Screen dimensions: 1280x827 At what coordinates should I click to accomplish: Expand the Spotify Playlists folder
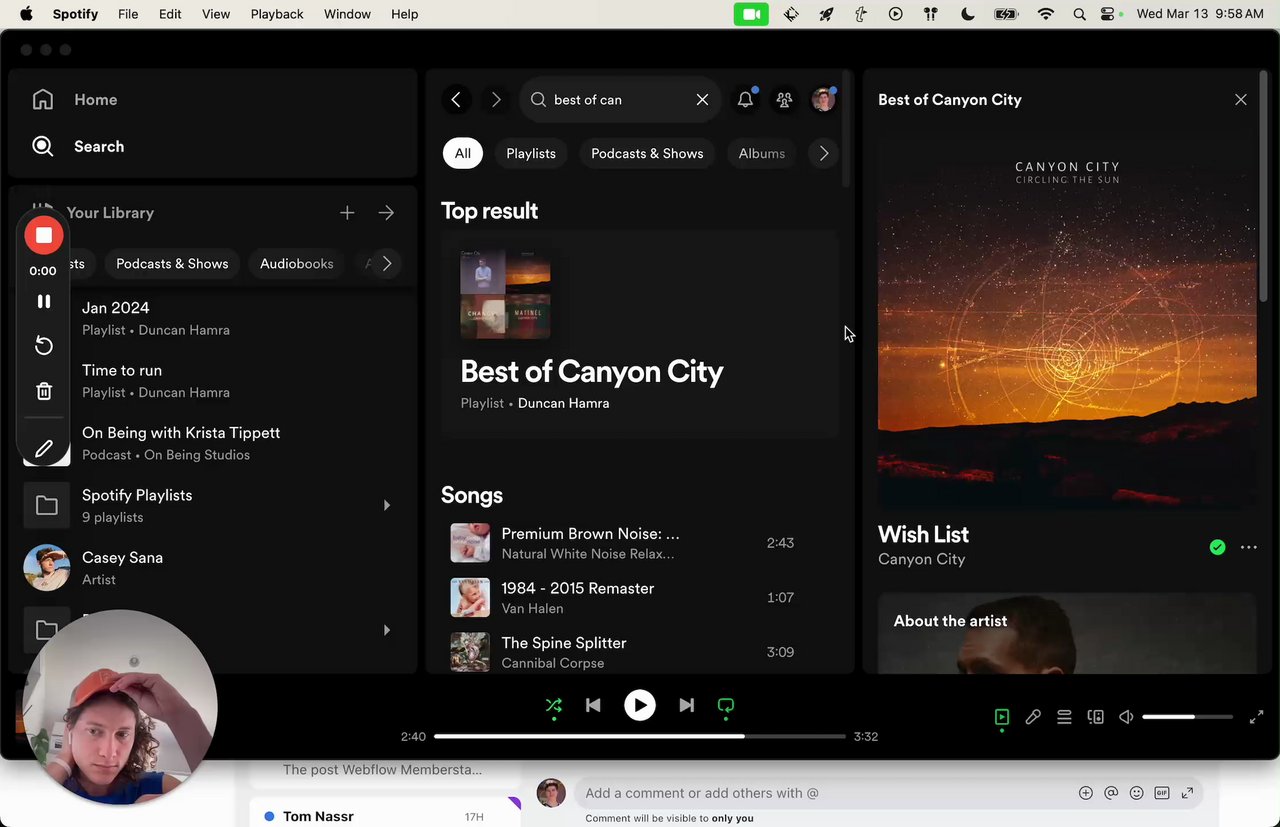(387, 505)
